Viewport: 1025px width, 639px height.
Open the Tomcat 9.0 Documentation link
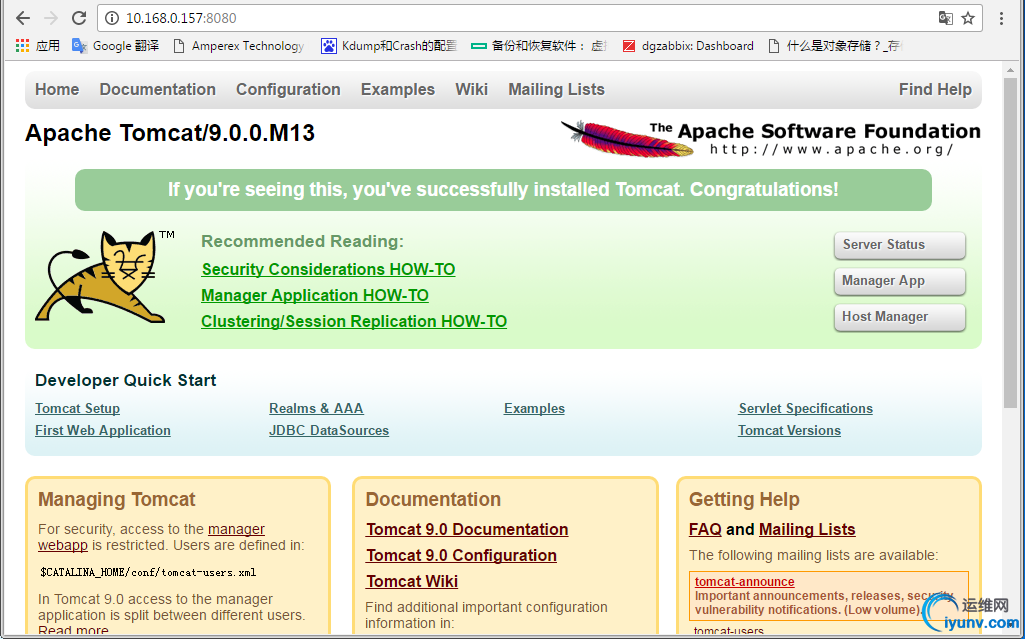[x=467, y=529]
